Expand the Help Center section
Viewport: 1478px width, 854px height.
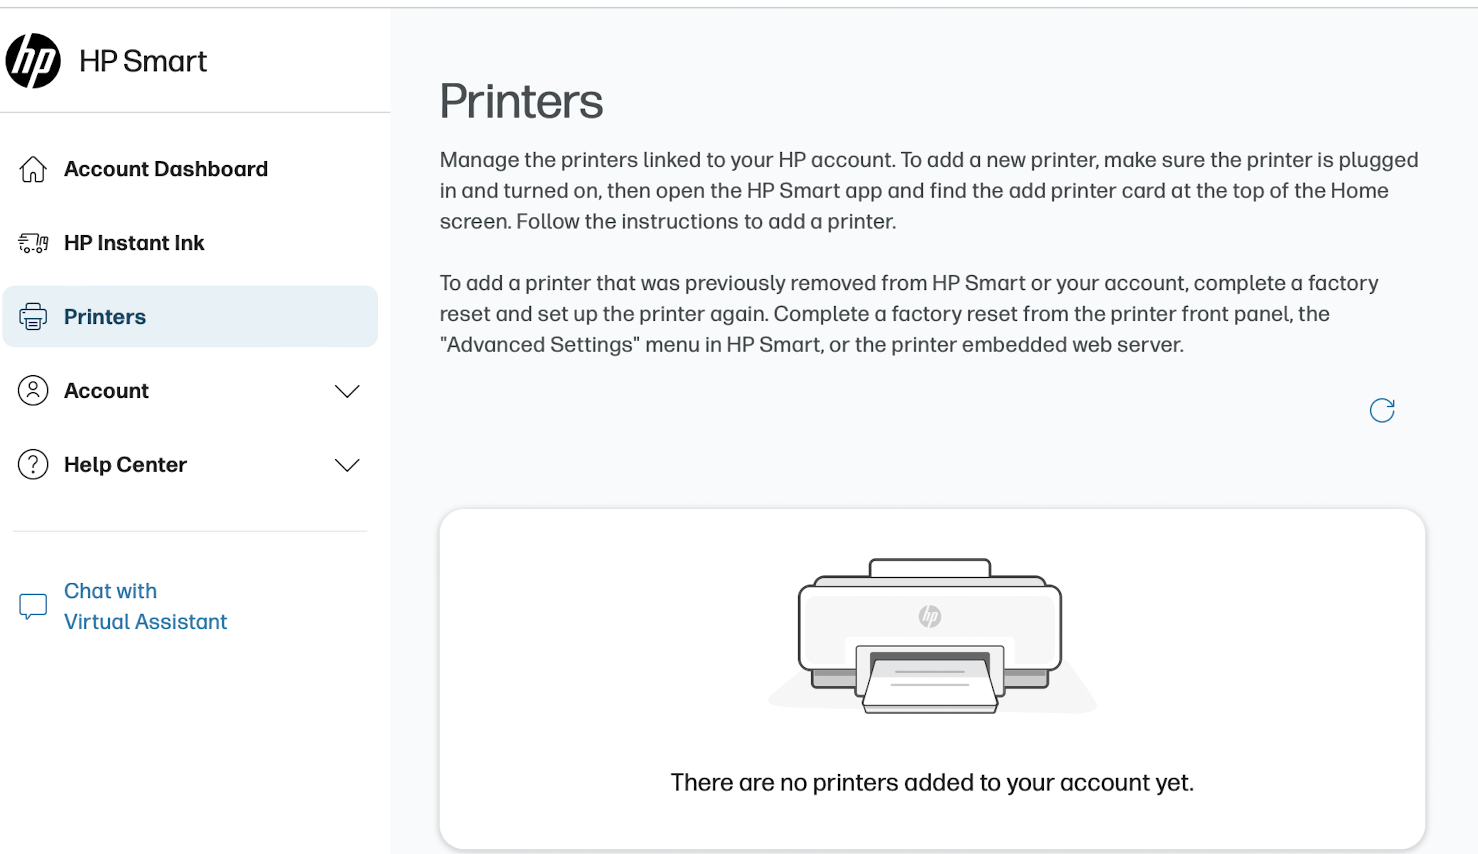(347, 465)
